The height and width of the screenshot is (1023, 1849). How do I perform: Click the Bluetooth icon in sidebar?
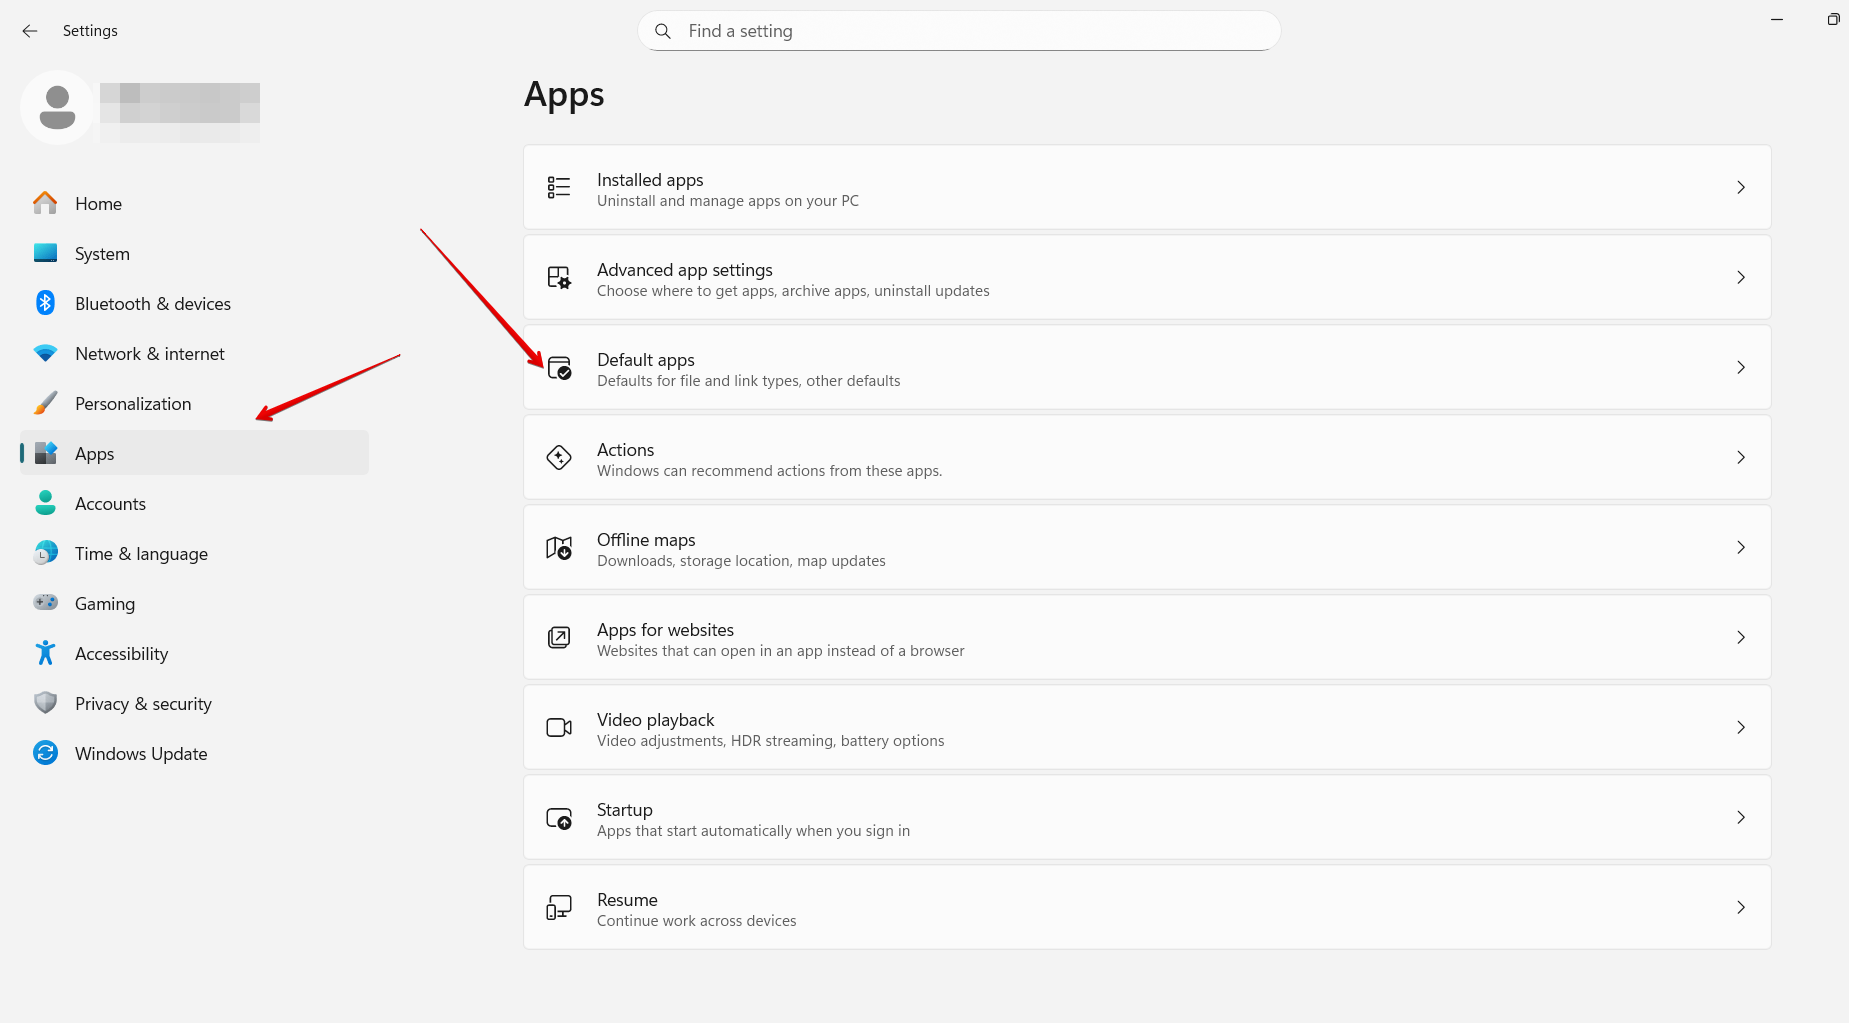point(45,303)
